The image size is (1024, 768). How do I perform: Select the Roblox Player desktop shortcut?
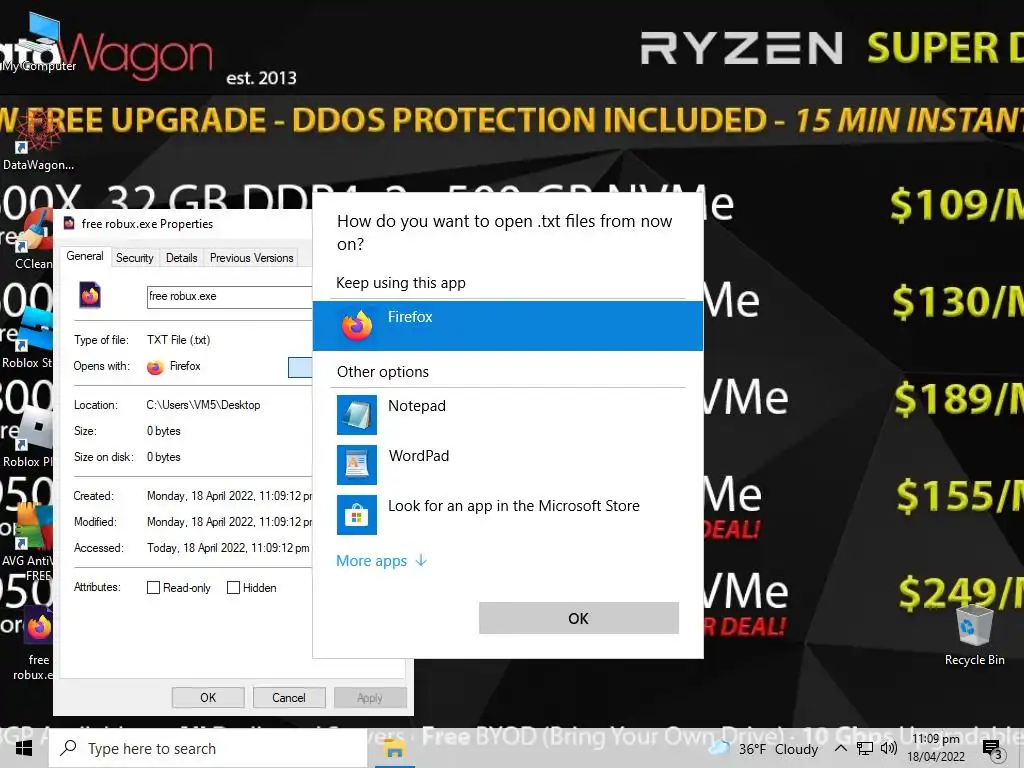27,438
